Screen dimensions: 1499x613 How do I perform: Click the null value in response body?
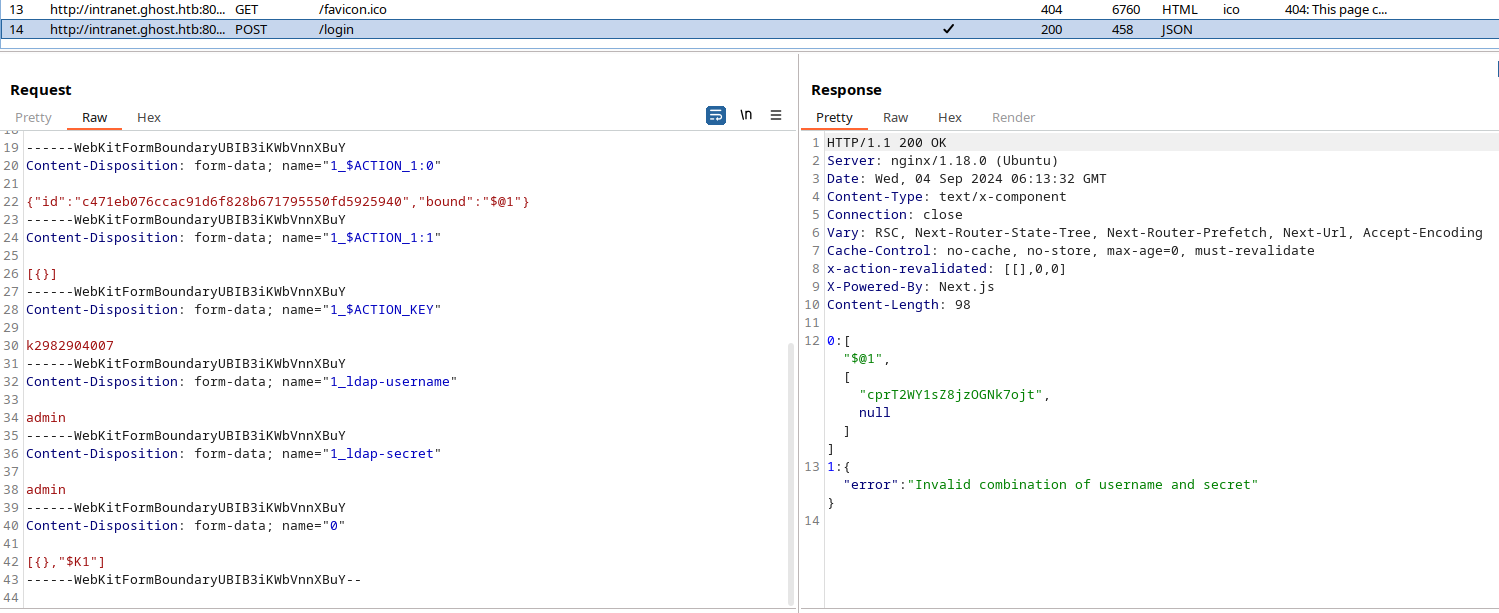tap(875, 413)
